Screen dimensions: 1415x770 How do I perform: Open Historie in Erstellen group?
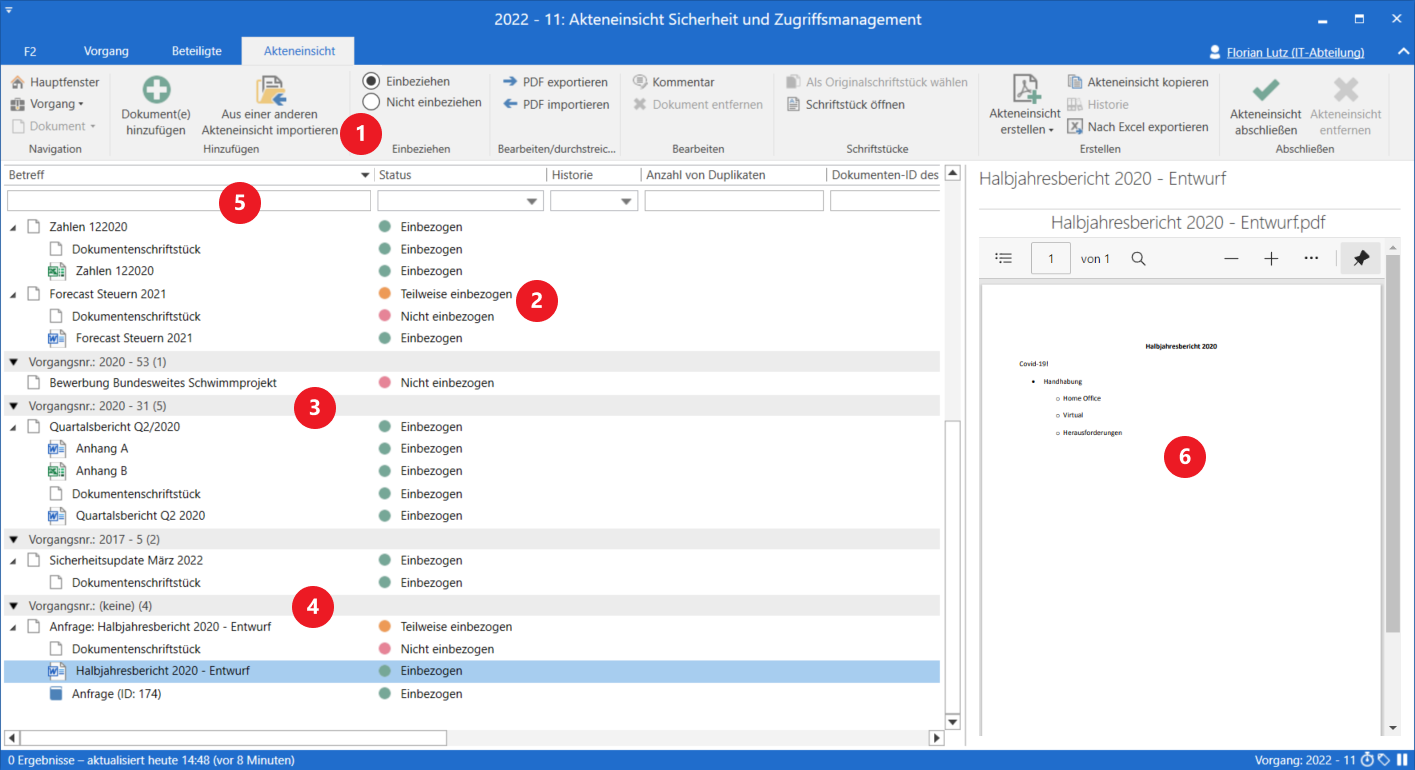[x=1098, y=104]
